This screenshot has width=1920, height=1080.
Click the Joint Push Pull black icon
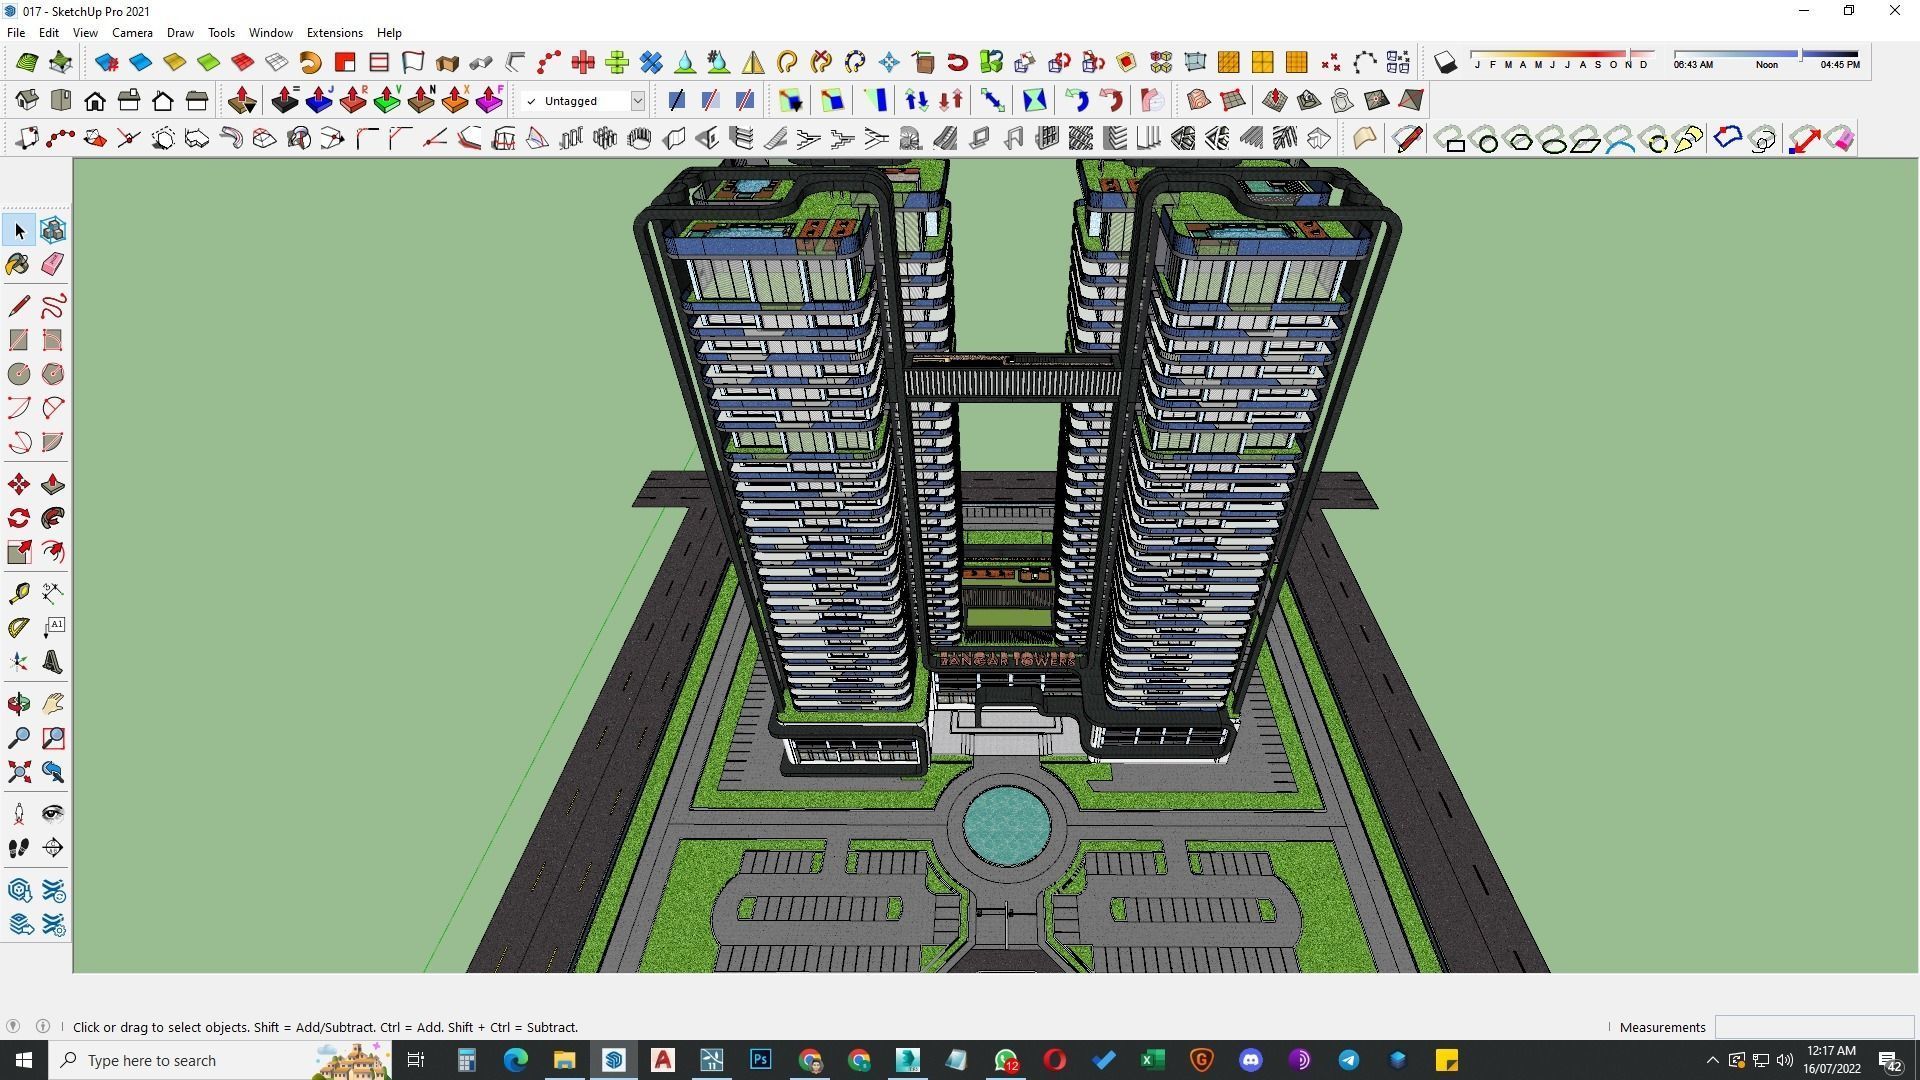point(285,101)
